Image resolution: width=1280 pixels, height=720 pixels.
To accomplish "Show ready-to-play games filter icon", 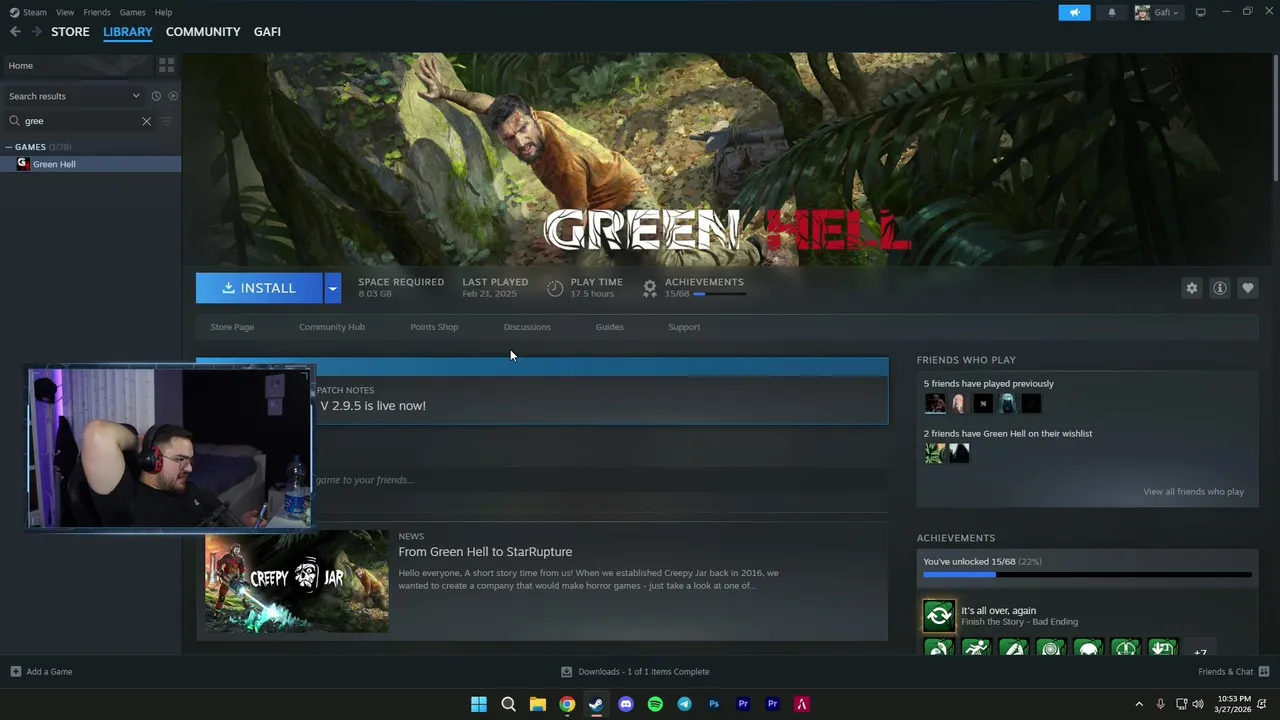I will tap(173, 96).
